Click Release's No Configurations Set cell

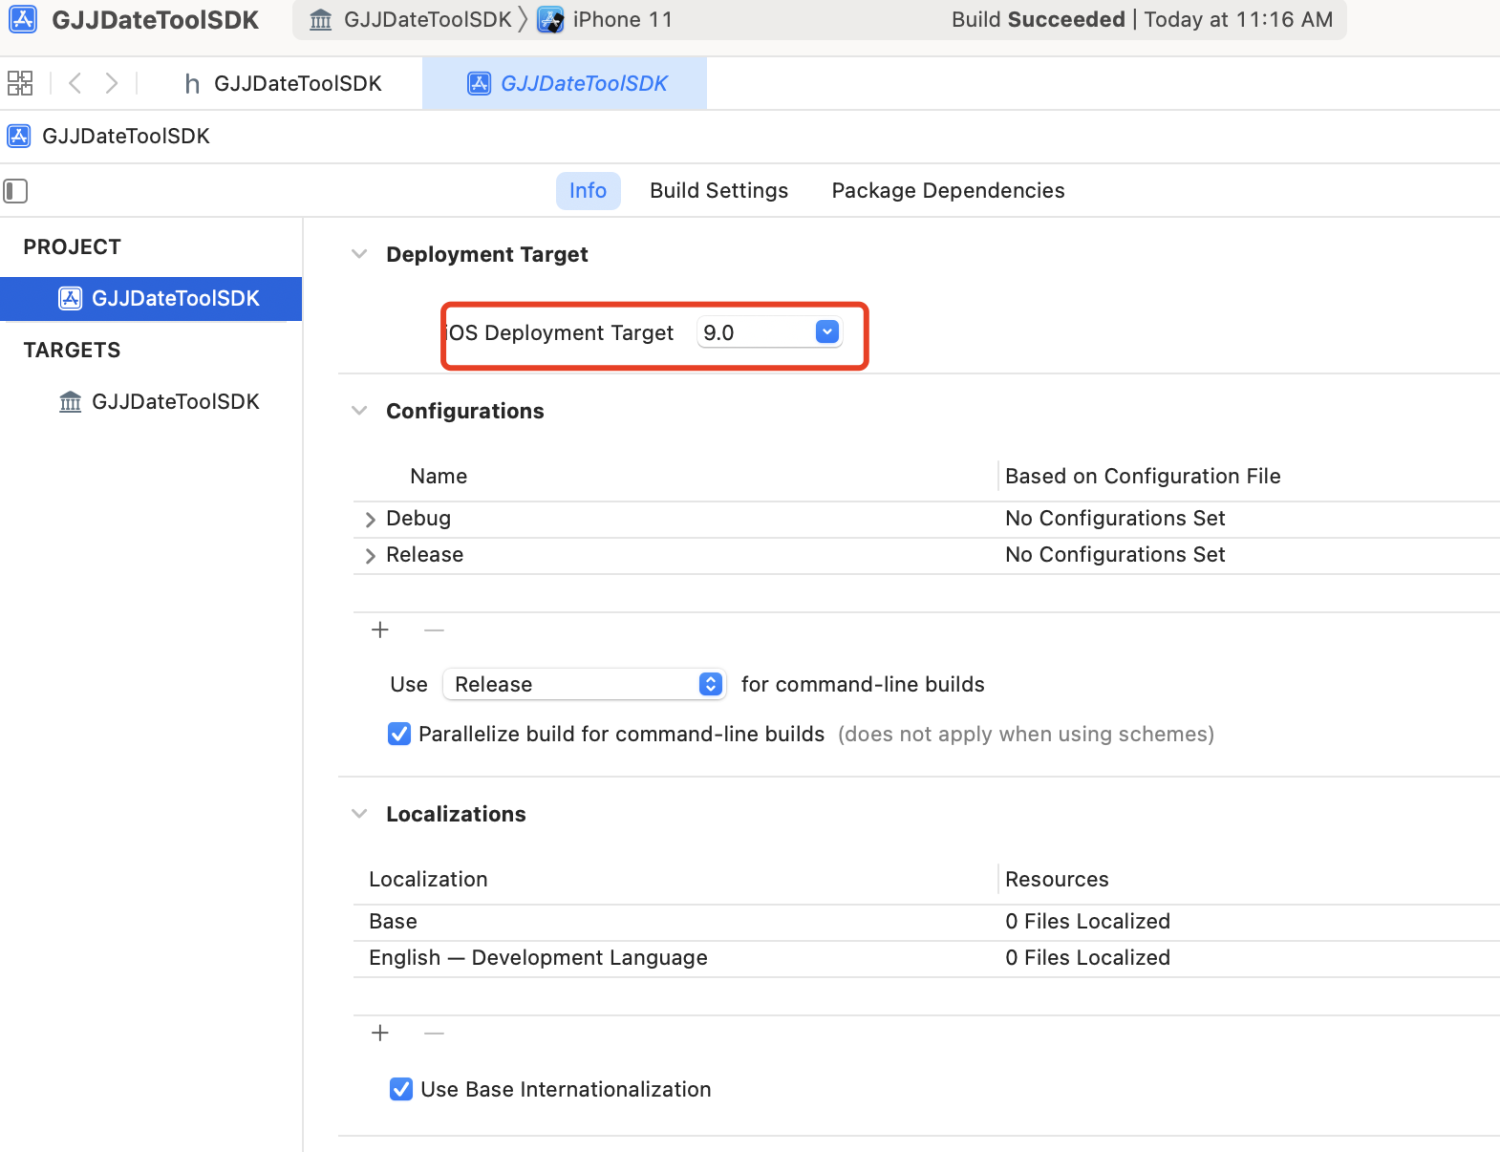pos(1115,554)
